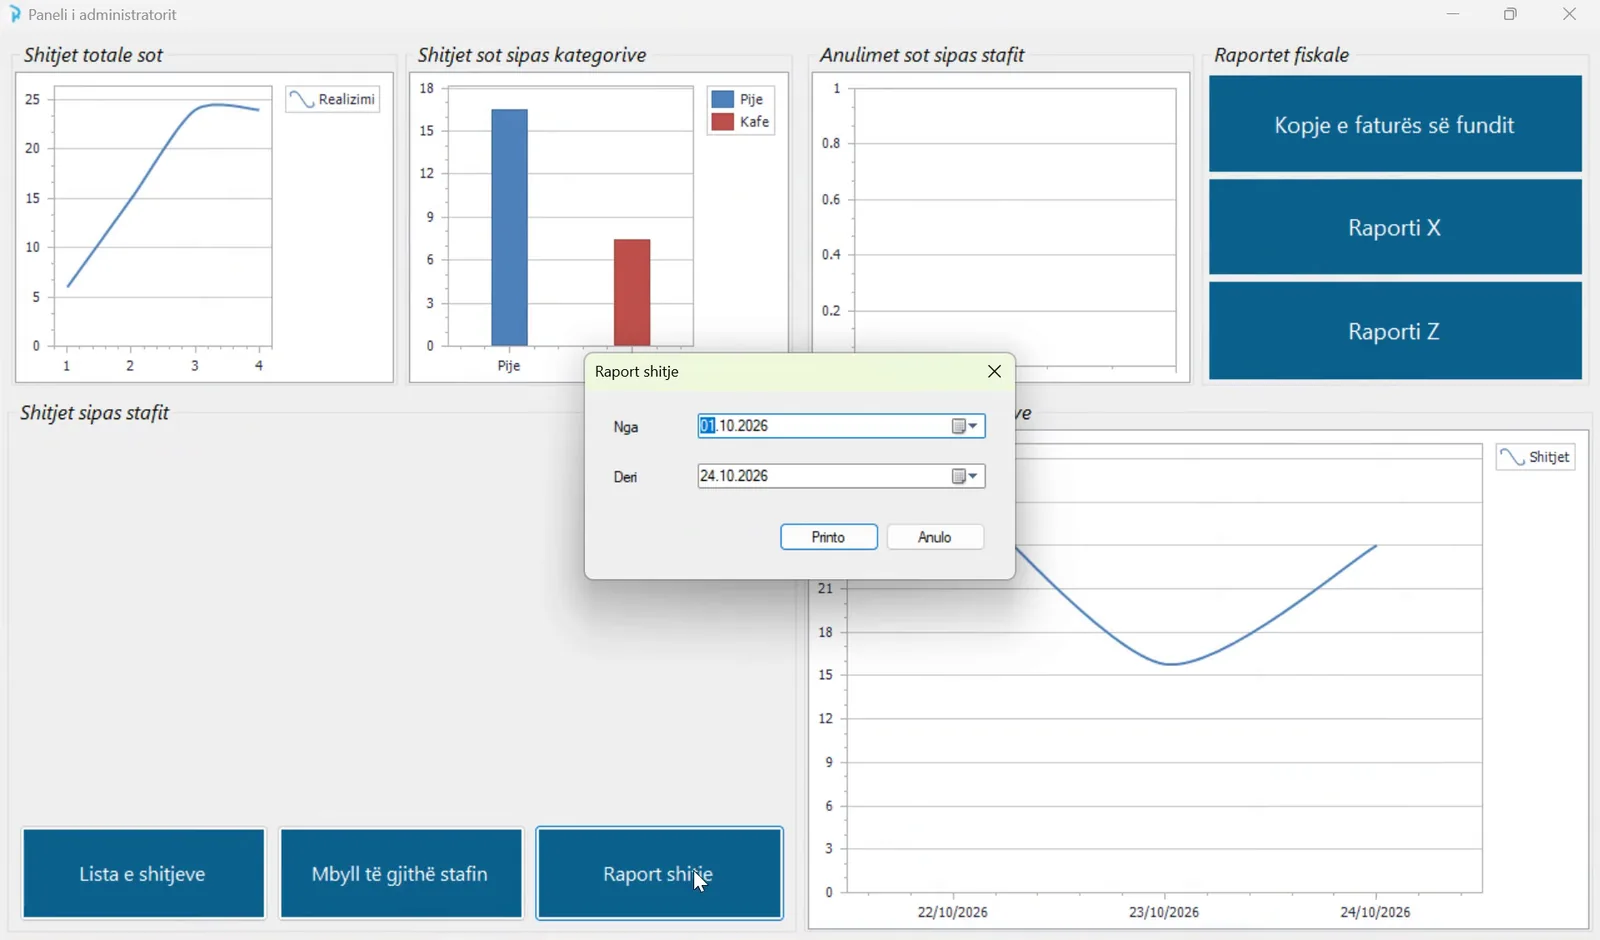Click the Pije axis label under bar chart
1600x940 pixels.
(509, 366)
